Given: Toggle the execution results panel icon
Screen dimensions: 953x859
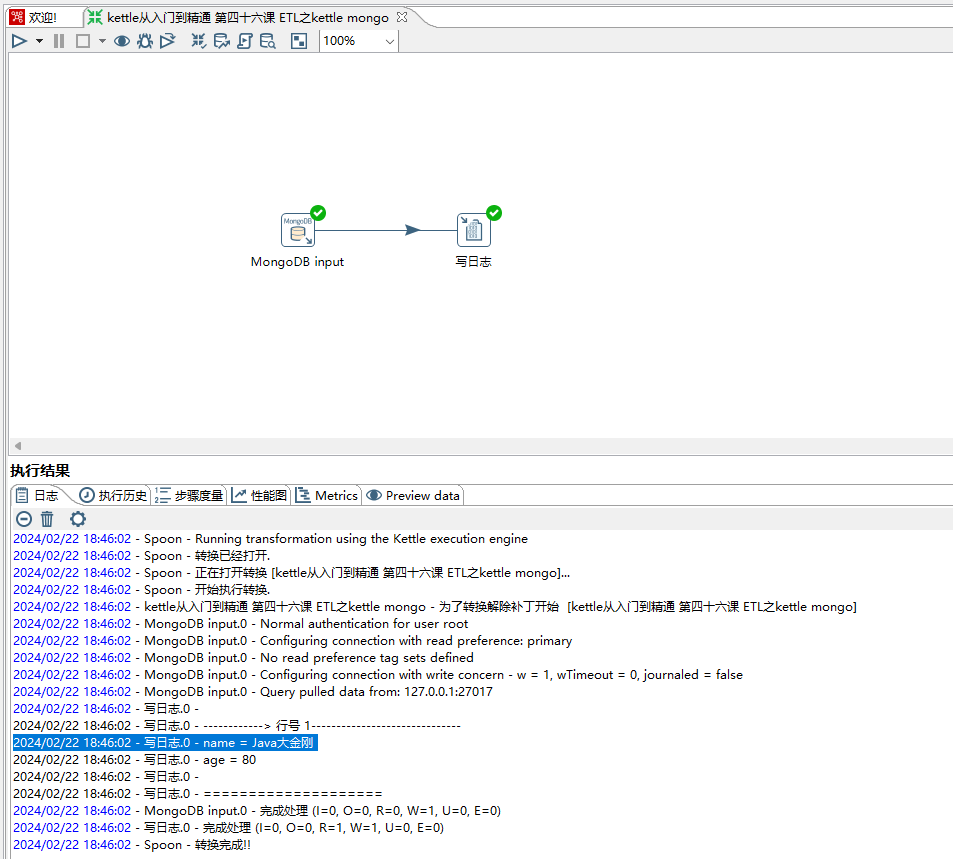Looking at the screenshot, I should [298, 41].
